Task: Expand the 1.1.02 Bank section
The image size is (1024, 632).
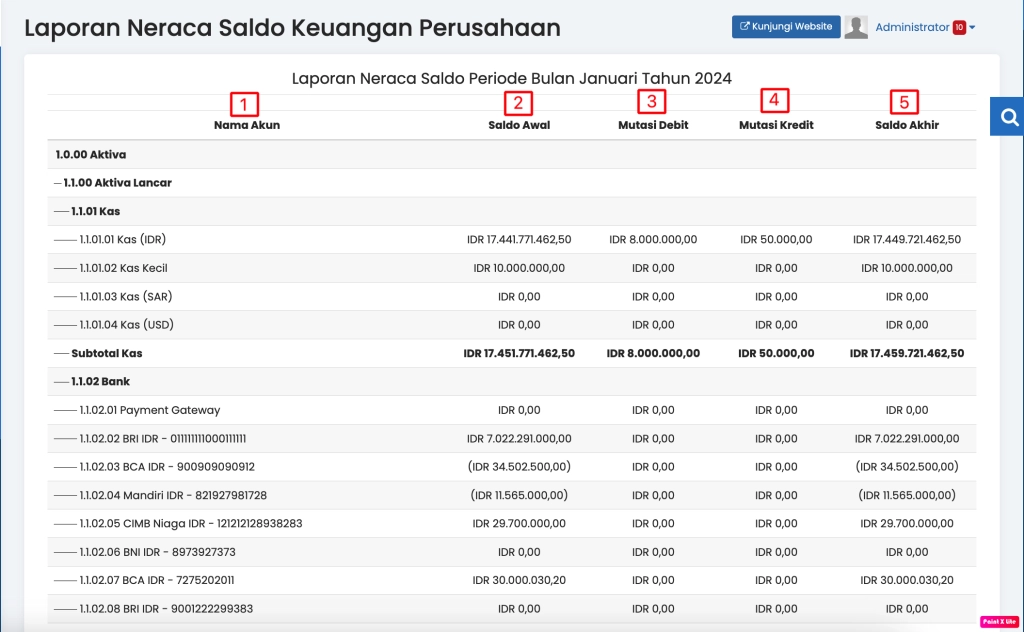Action: click(99, 381)
